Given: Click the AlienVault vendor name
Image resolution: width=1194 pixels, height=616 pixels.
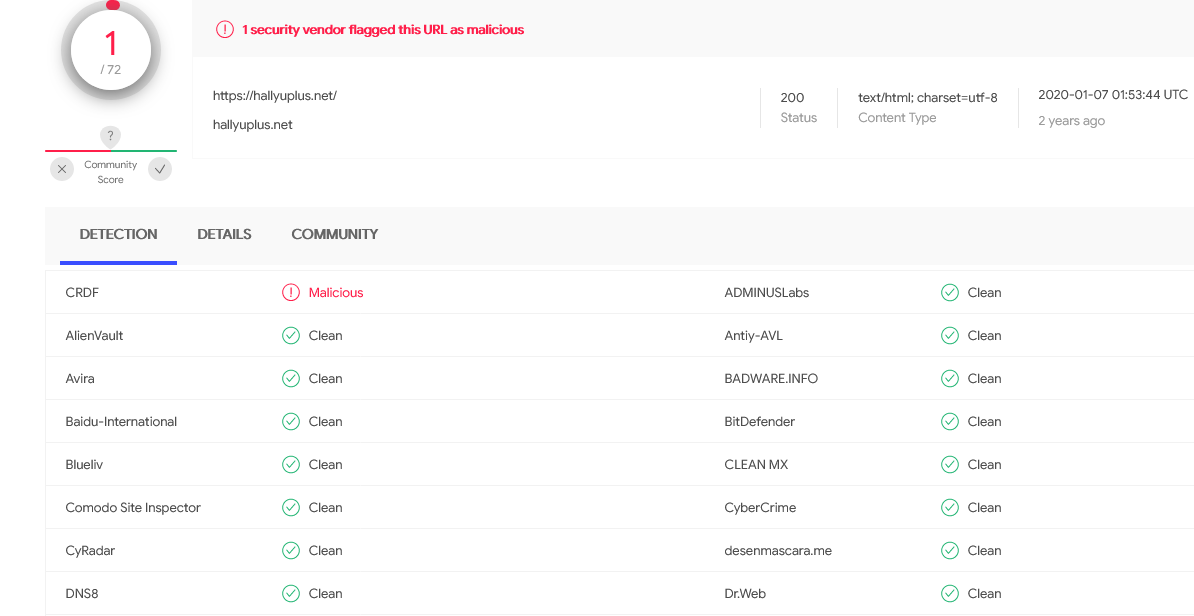Looking at the screenshot, I should pyautogui.click(x=94, y=336).
